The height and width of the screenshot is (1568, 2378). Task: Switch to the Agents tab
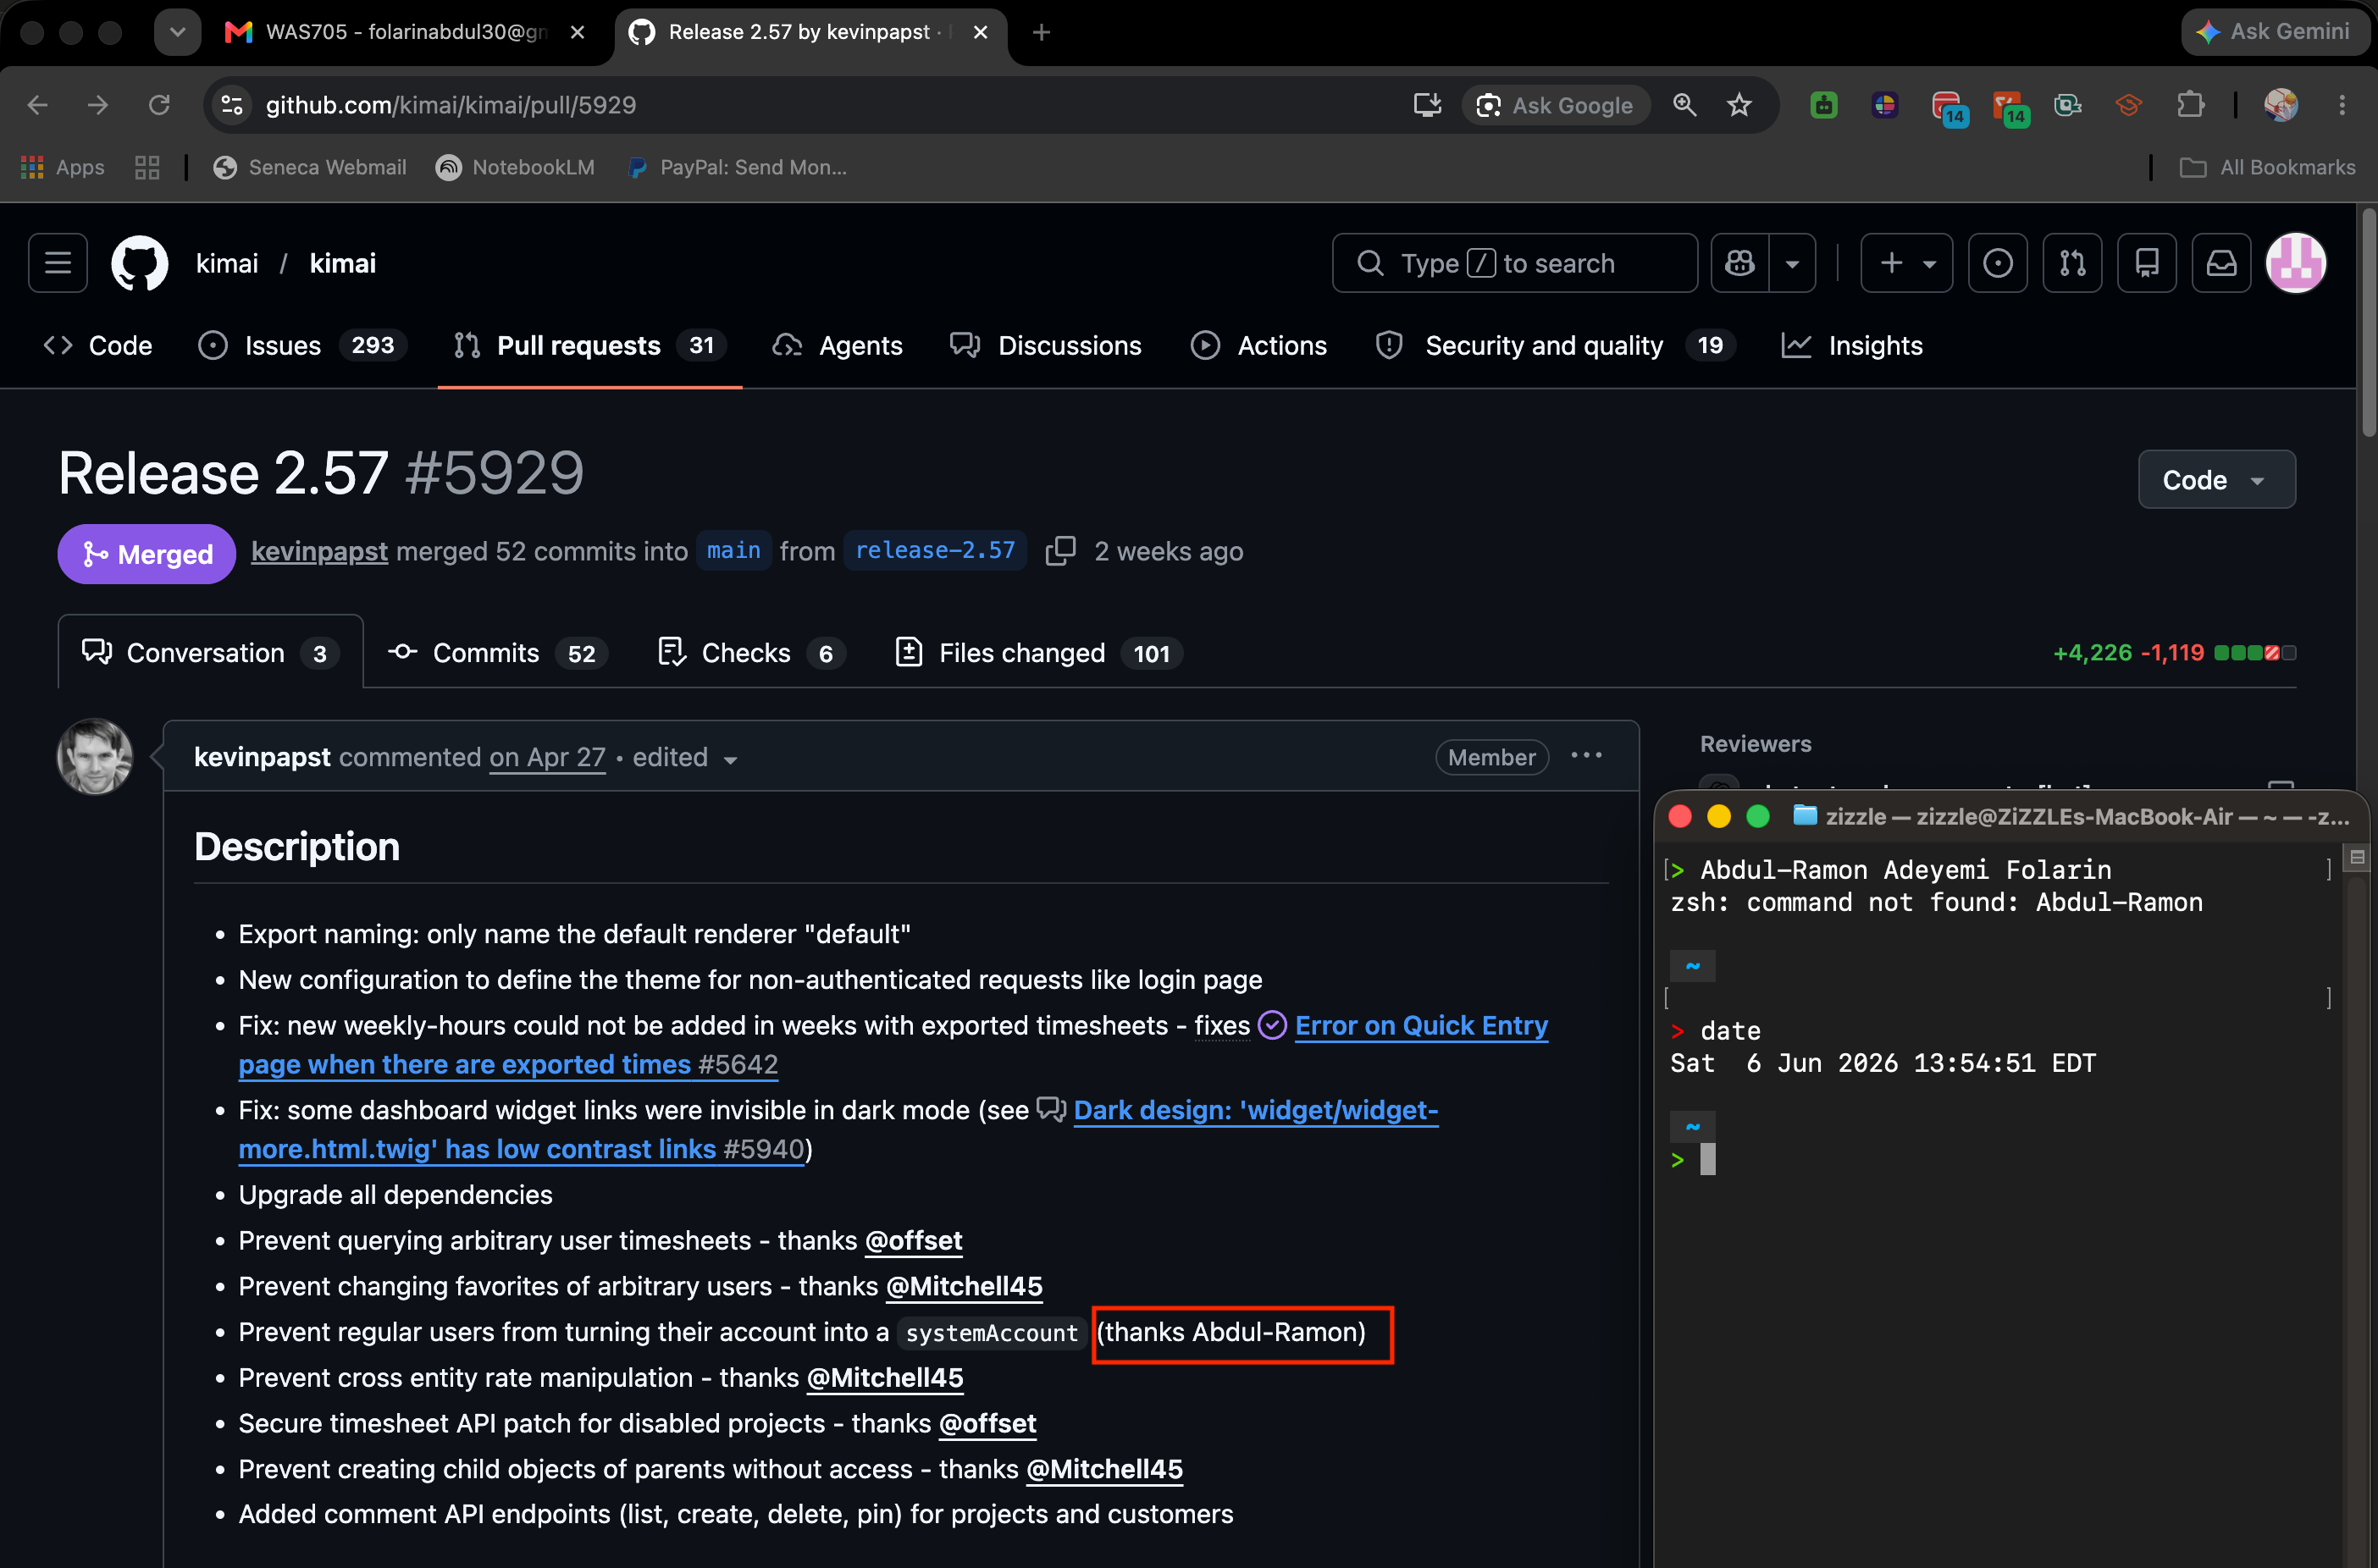click(838, 345)
